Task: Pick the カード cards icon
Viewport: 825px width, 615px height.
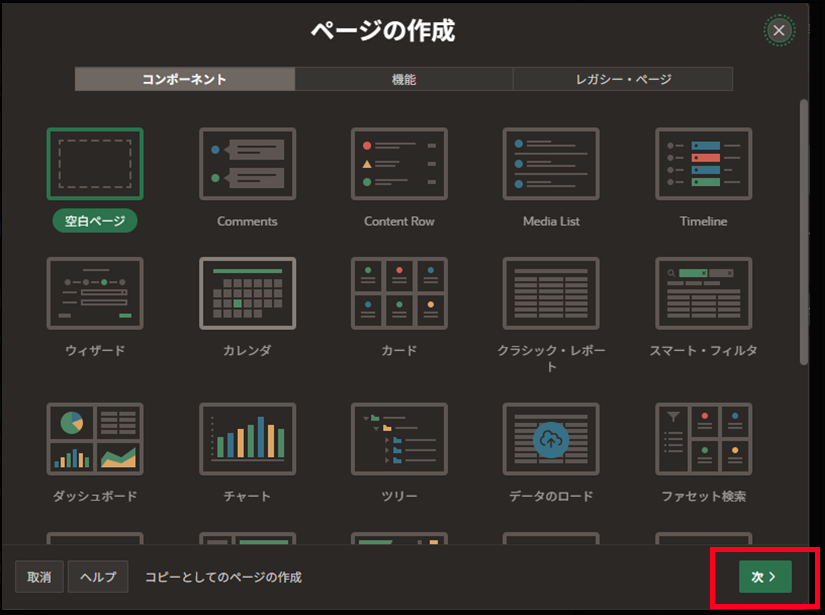Action: pos(399,294)
